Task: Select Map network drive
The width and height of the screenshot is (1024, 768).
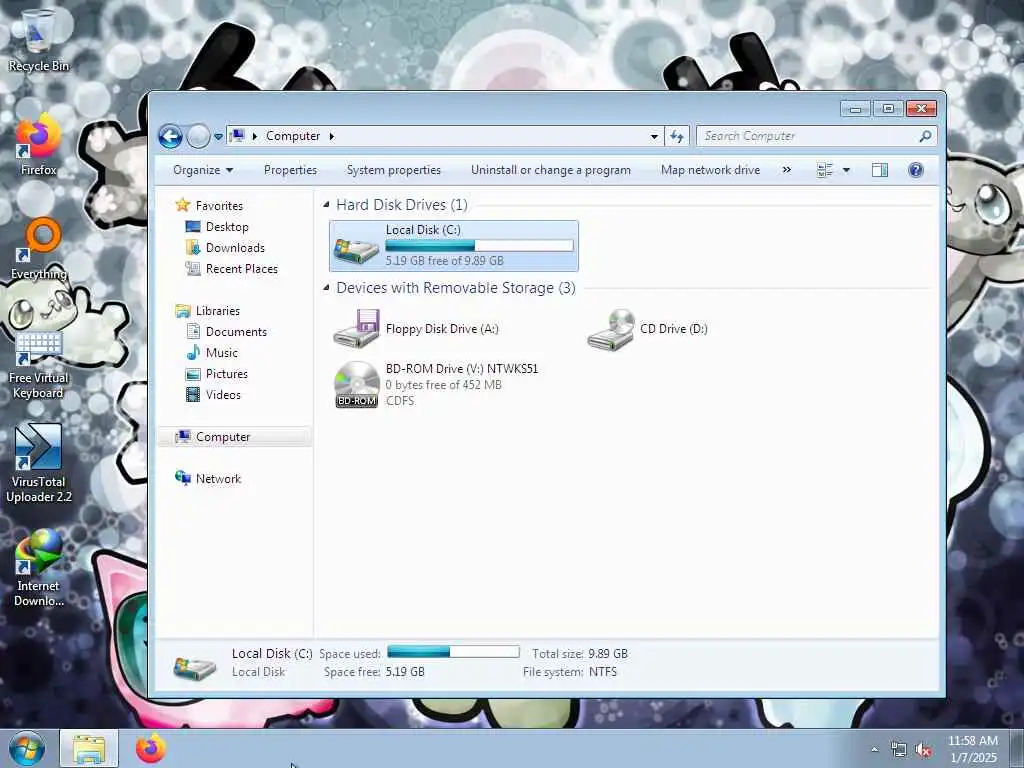Action: pyautogui.click(x=710, y=170)
